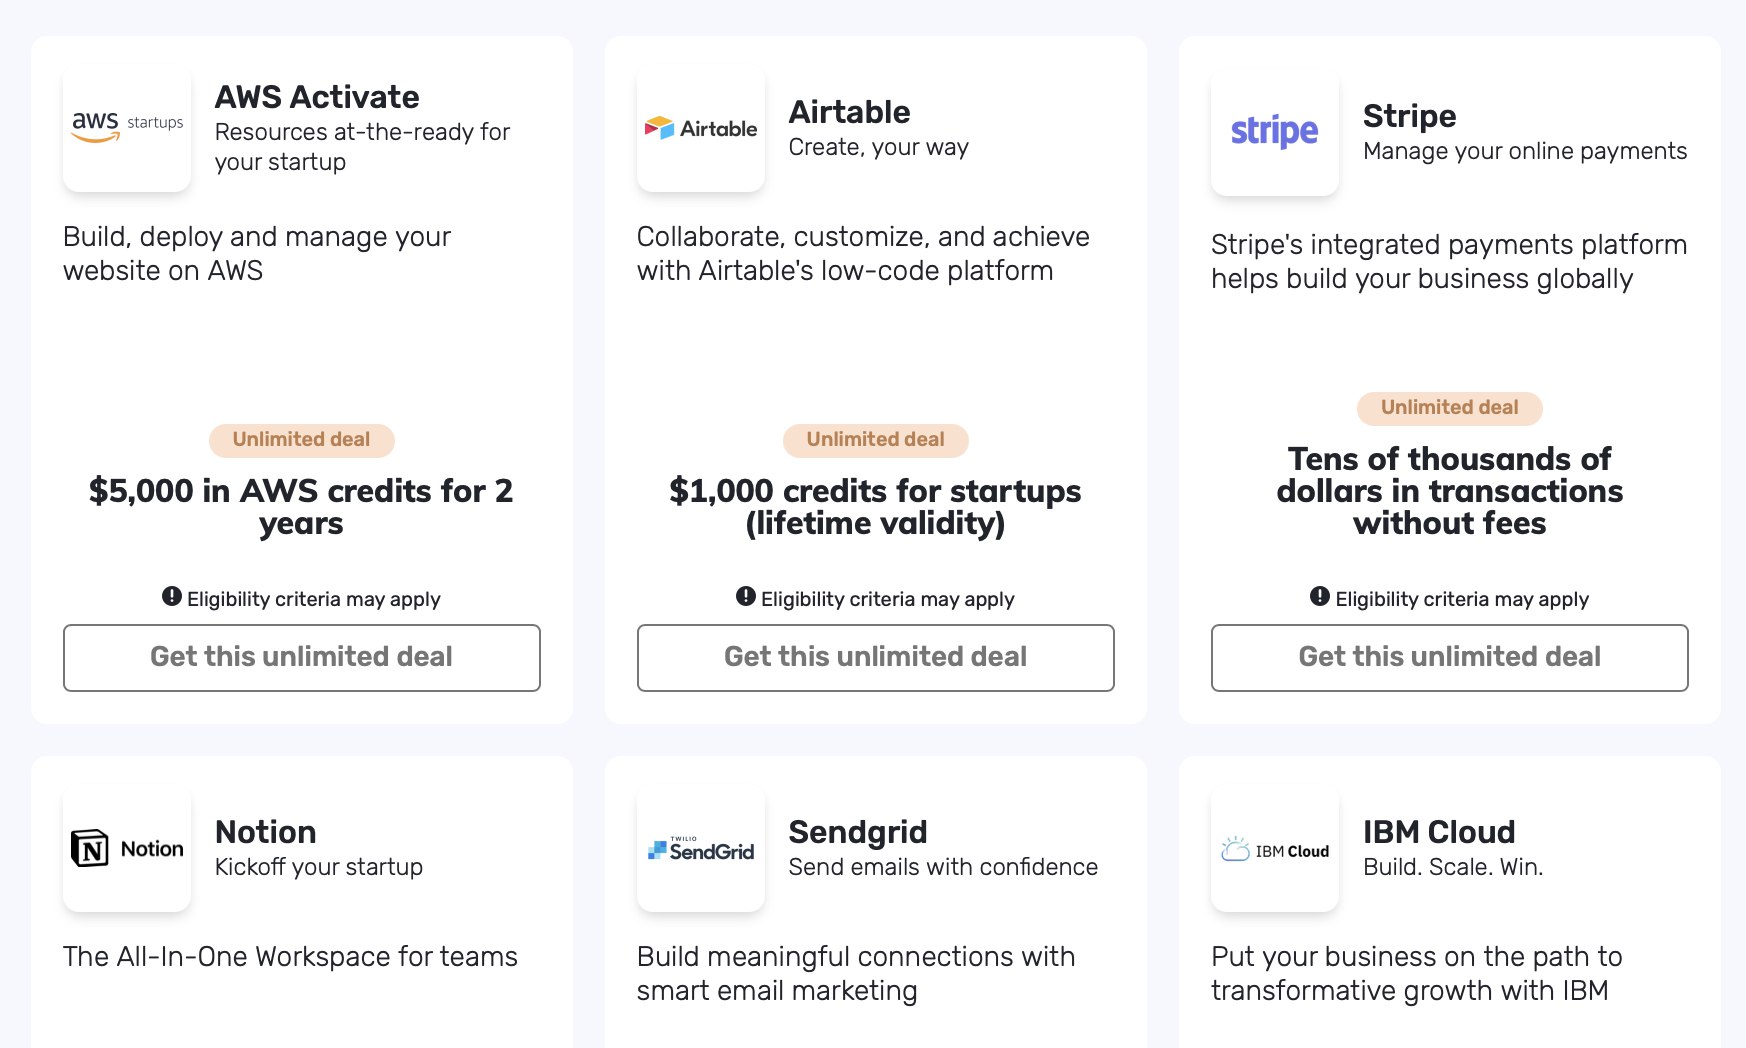Click the SendGrid logo tile
This screenshot has height=1048, width=1746.
701,848
